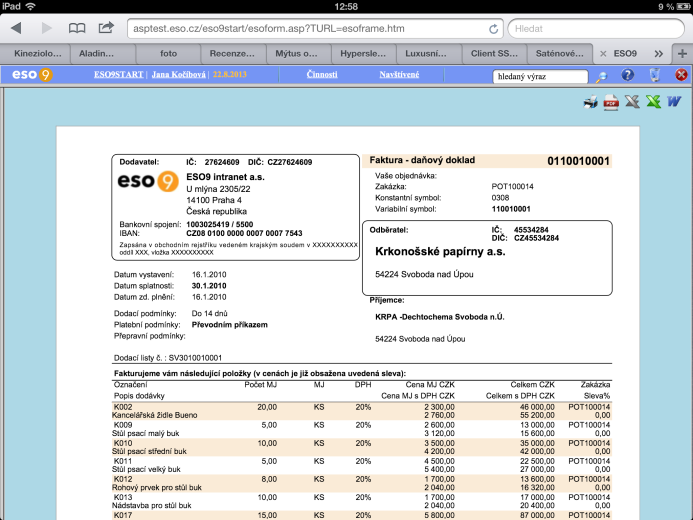Click Označení column header
The width and height of the screenshot is (693, 520).
131,385
